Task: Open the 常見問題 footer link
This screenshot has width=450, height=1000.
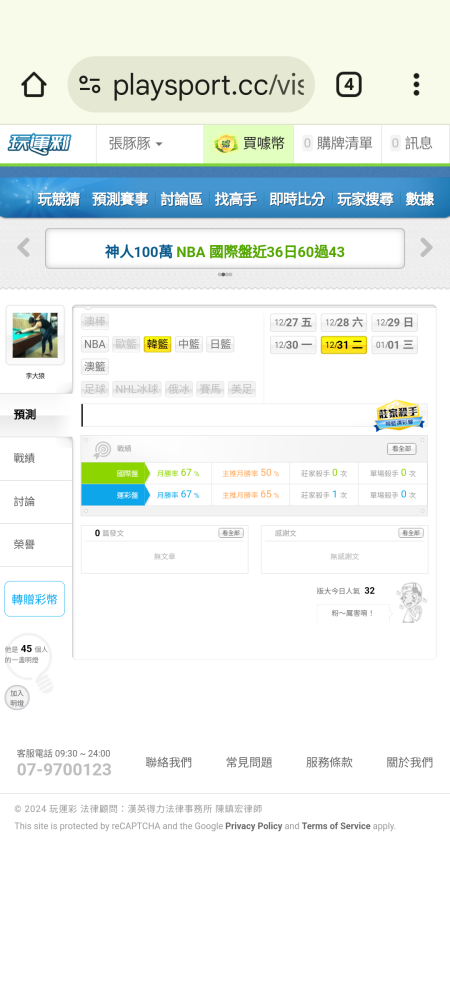Action: 249,762
